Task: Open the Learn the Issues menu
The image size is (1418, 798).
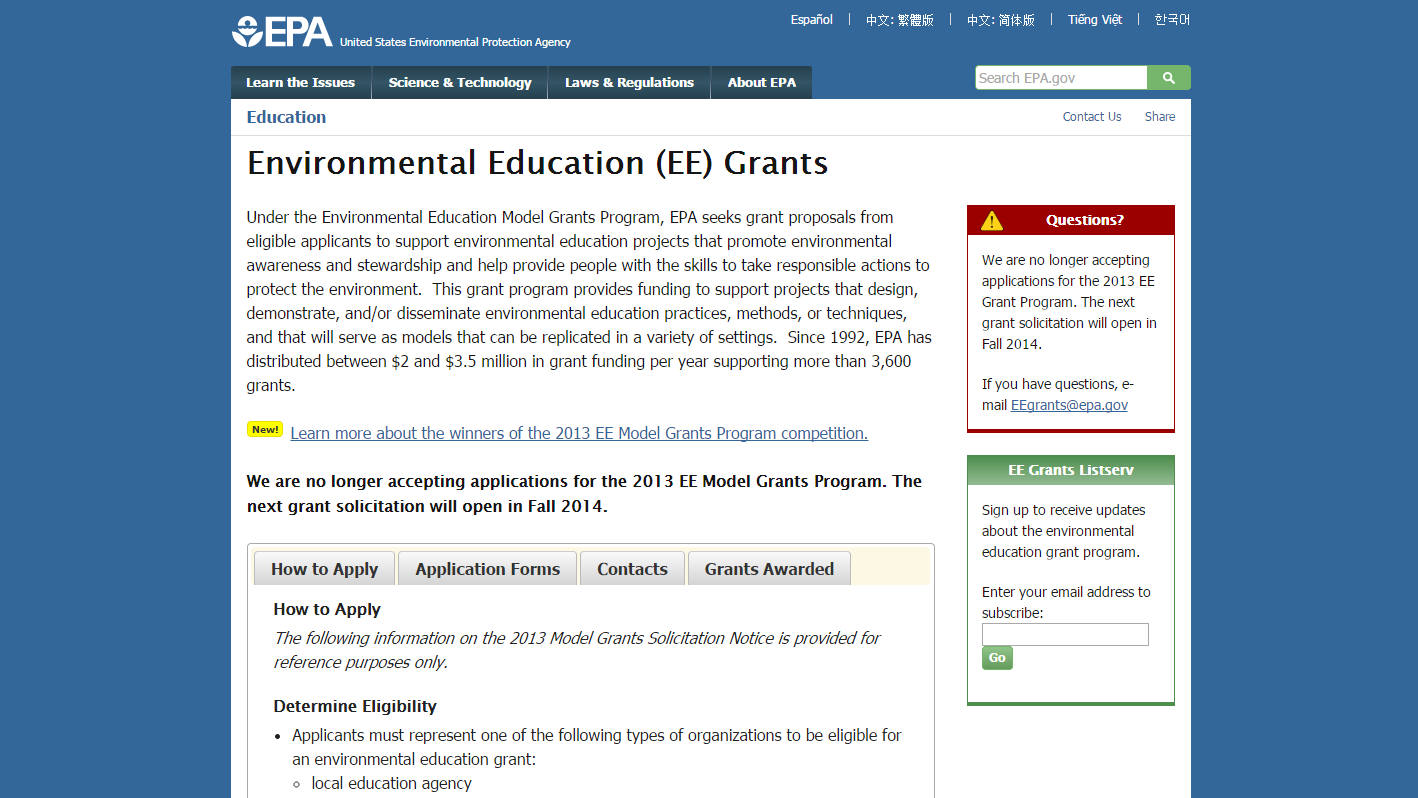Action: 301,83
